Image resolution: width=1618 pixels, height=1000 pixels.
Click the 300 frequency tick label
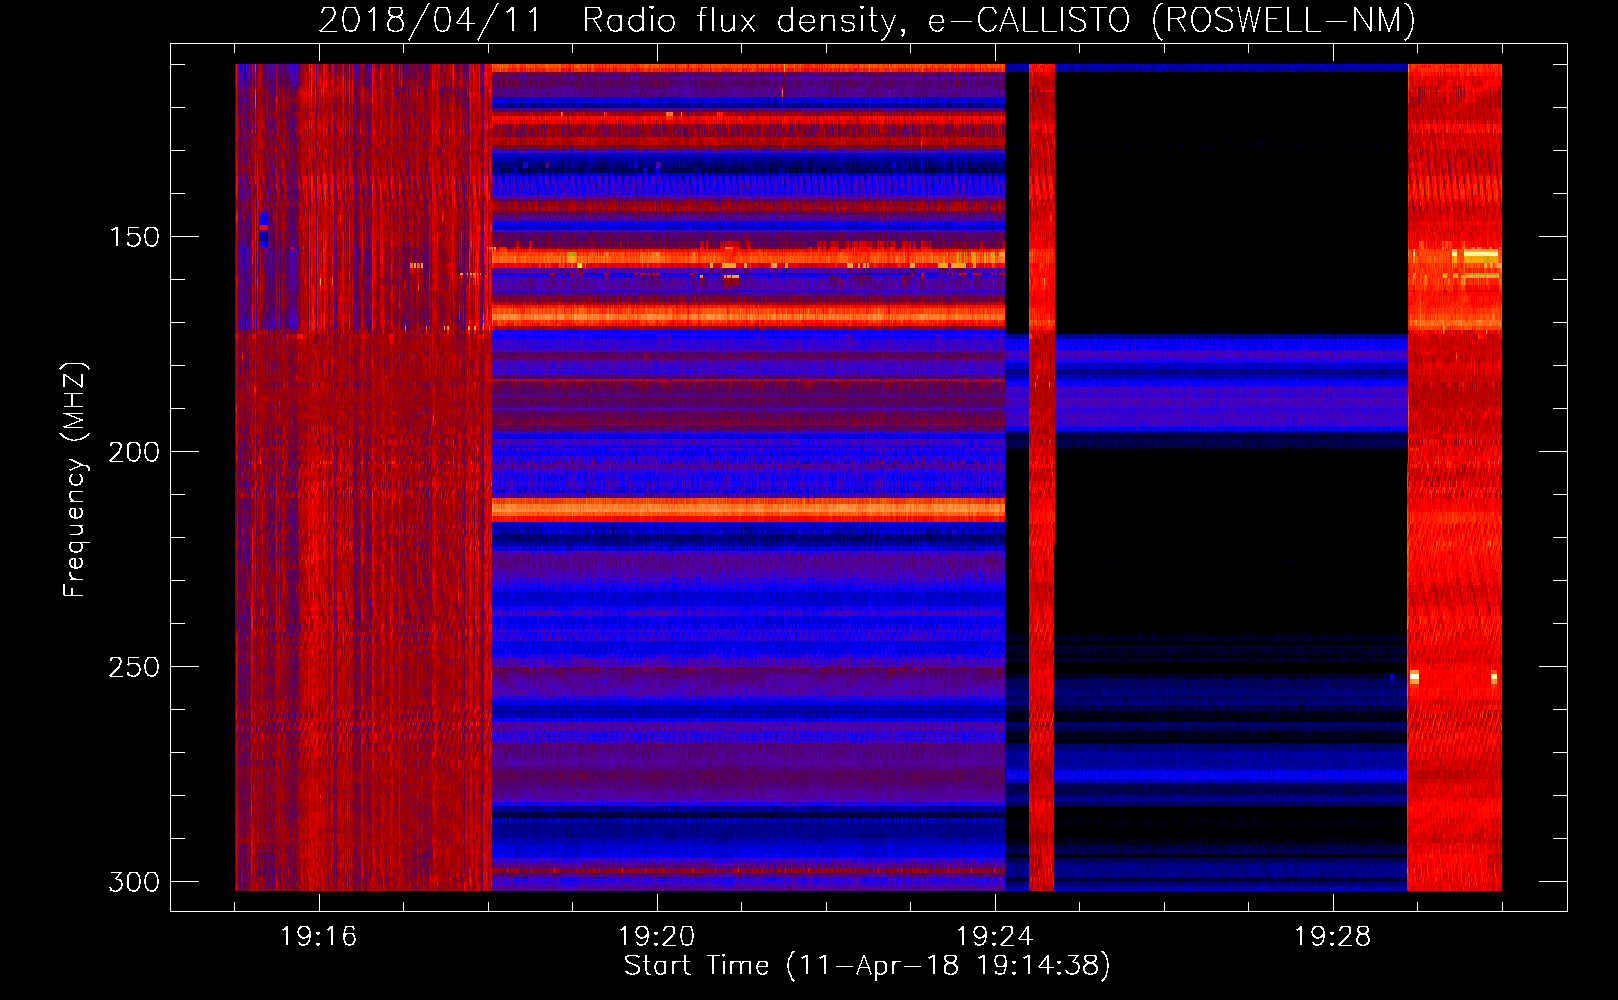click(134, 882)
